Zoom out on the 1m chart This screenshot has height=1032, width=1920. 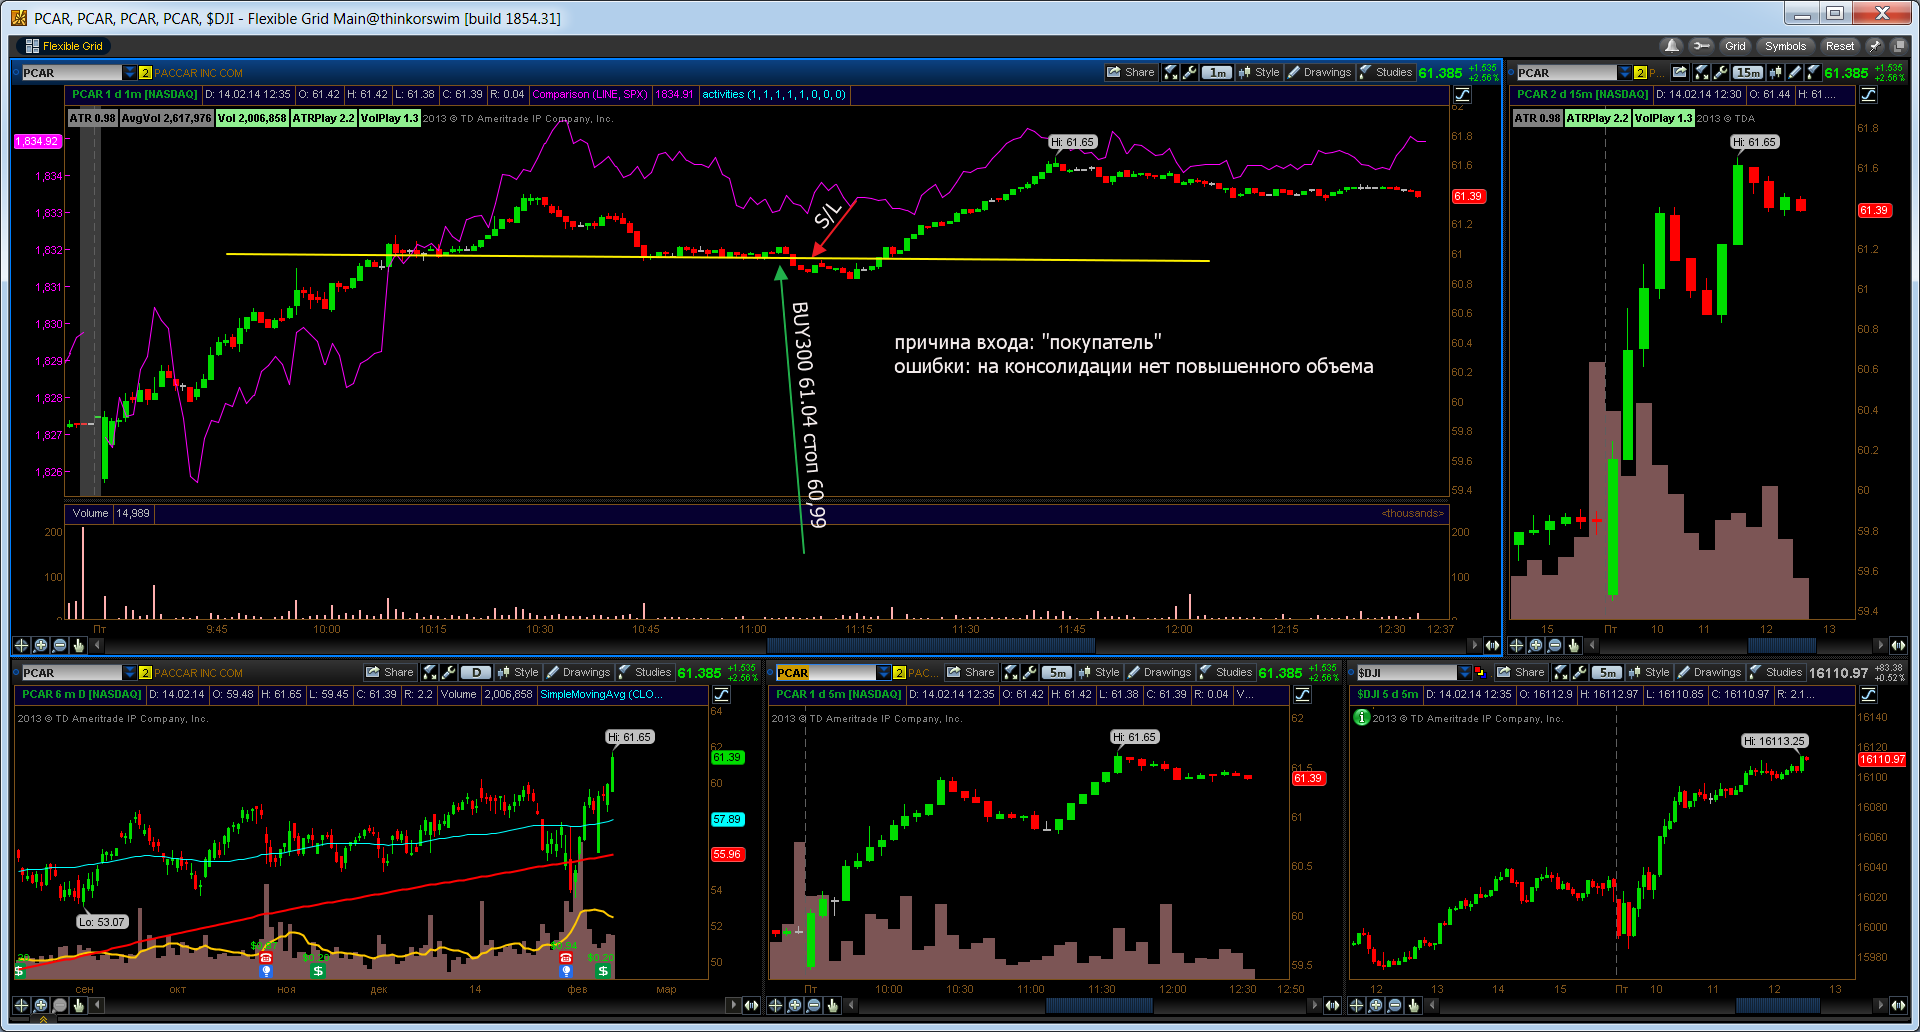(59, 645)
